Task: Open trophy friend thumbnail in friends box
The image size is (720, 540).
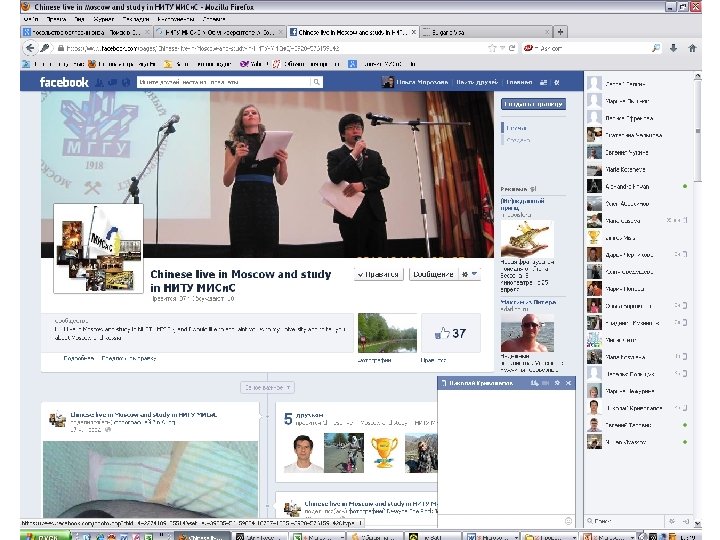Action: point(384,453)
